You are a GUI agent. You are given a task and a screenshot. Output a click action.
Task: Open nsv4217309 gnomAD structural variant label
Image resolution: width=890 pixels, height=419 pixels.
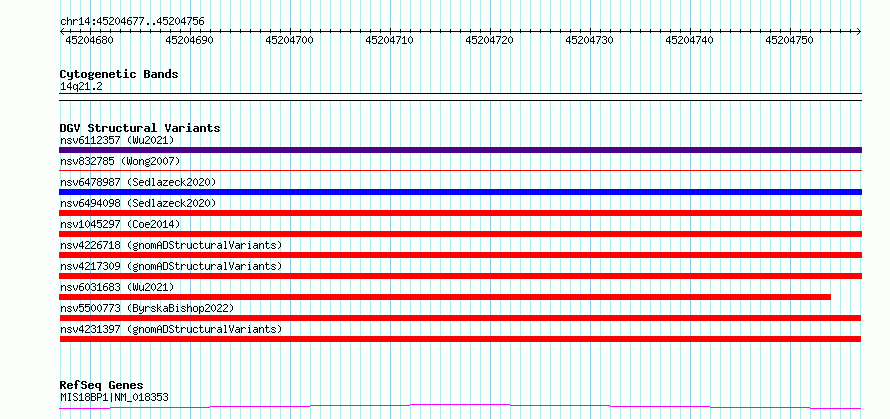(x=171, y=266)
